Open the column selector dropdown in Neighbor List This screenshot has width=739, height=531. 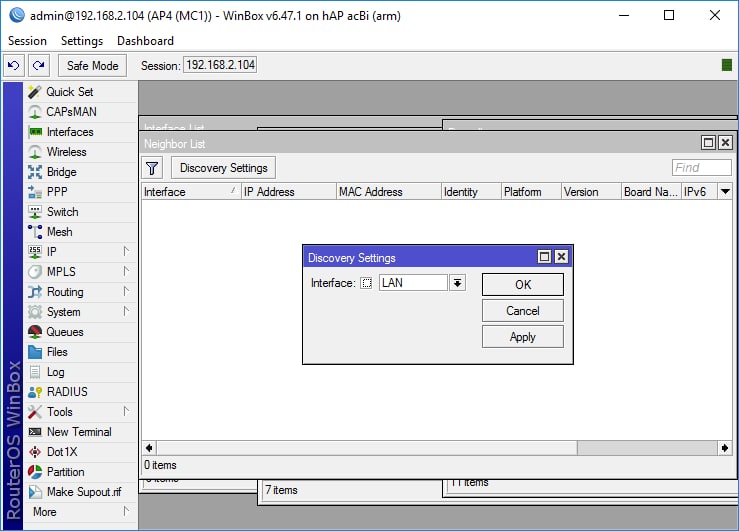click(725, 192)
